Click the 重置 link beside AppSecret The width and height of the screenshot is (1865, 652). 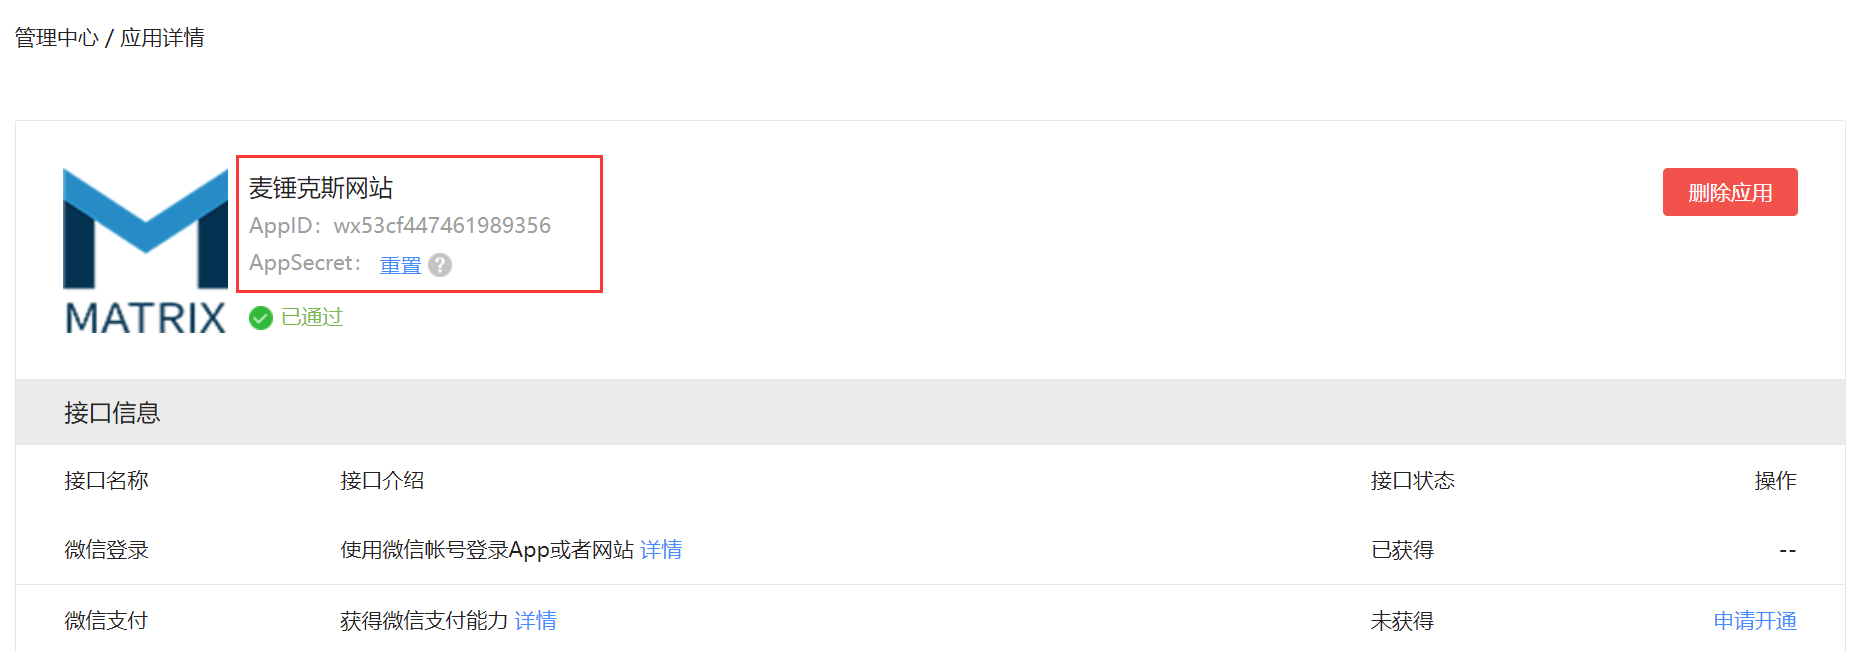(400, 265)
